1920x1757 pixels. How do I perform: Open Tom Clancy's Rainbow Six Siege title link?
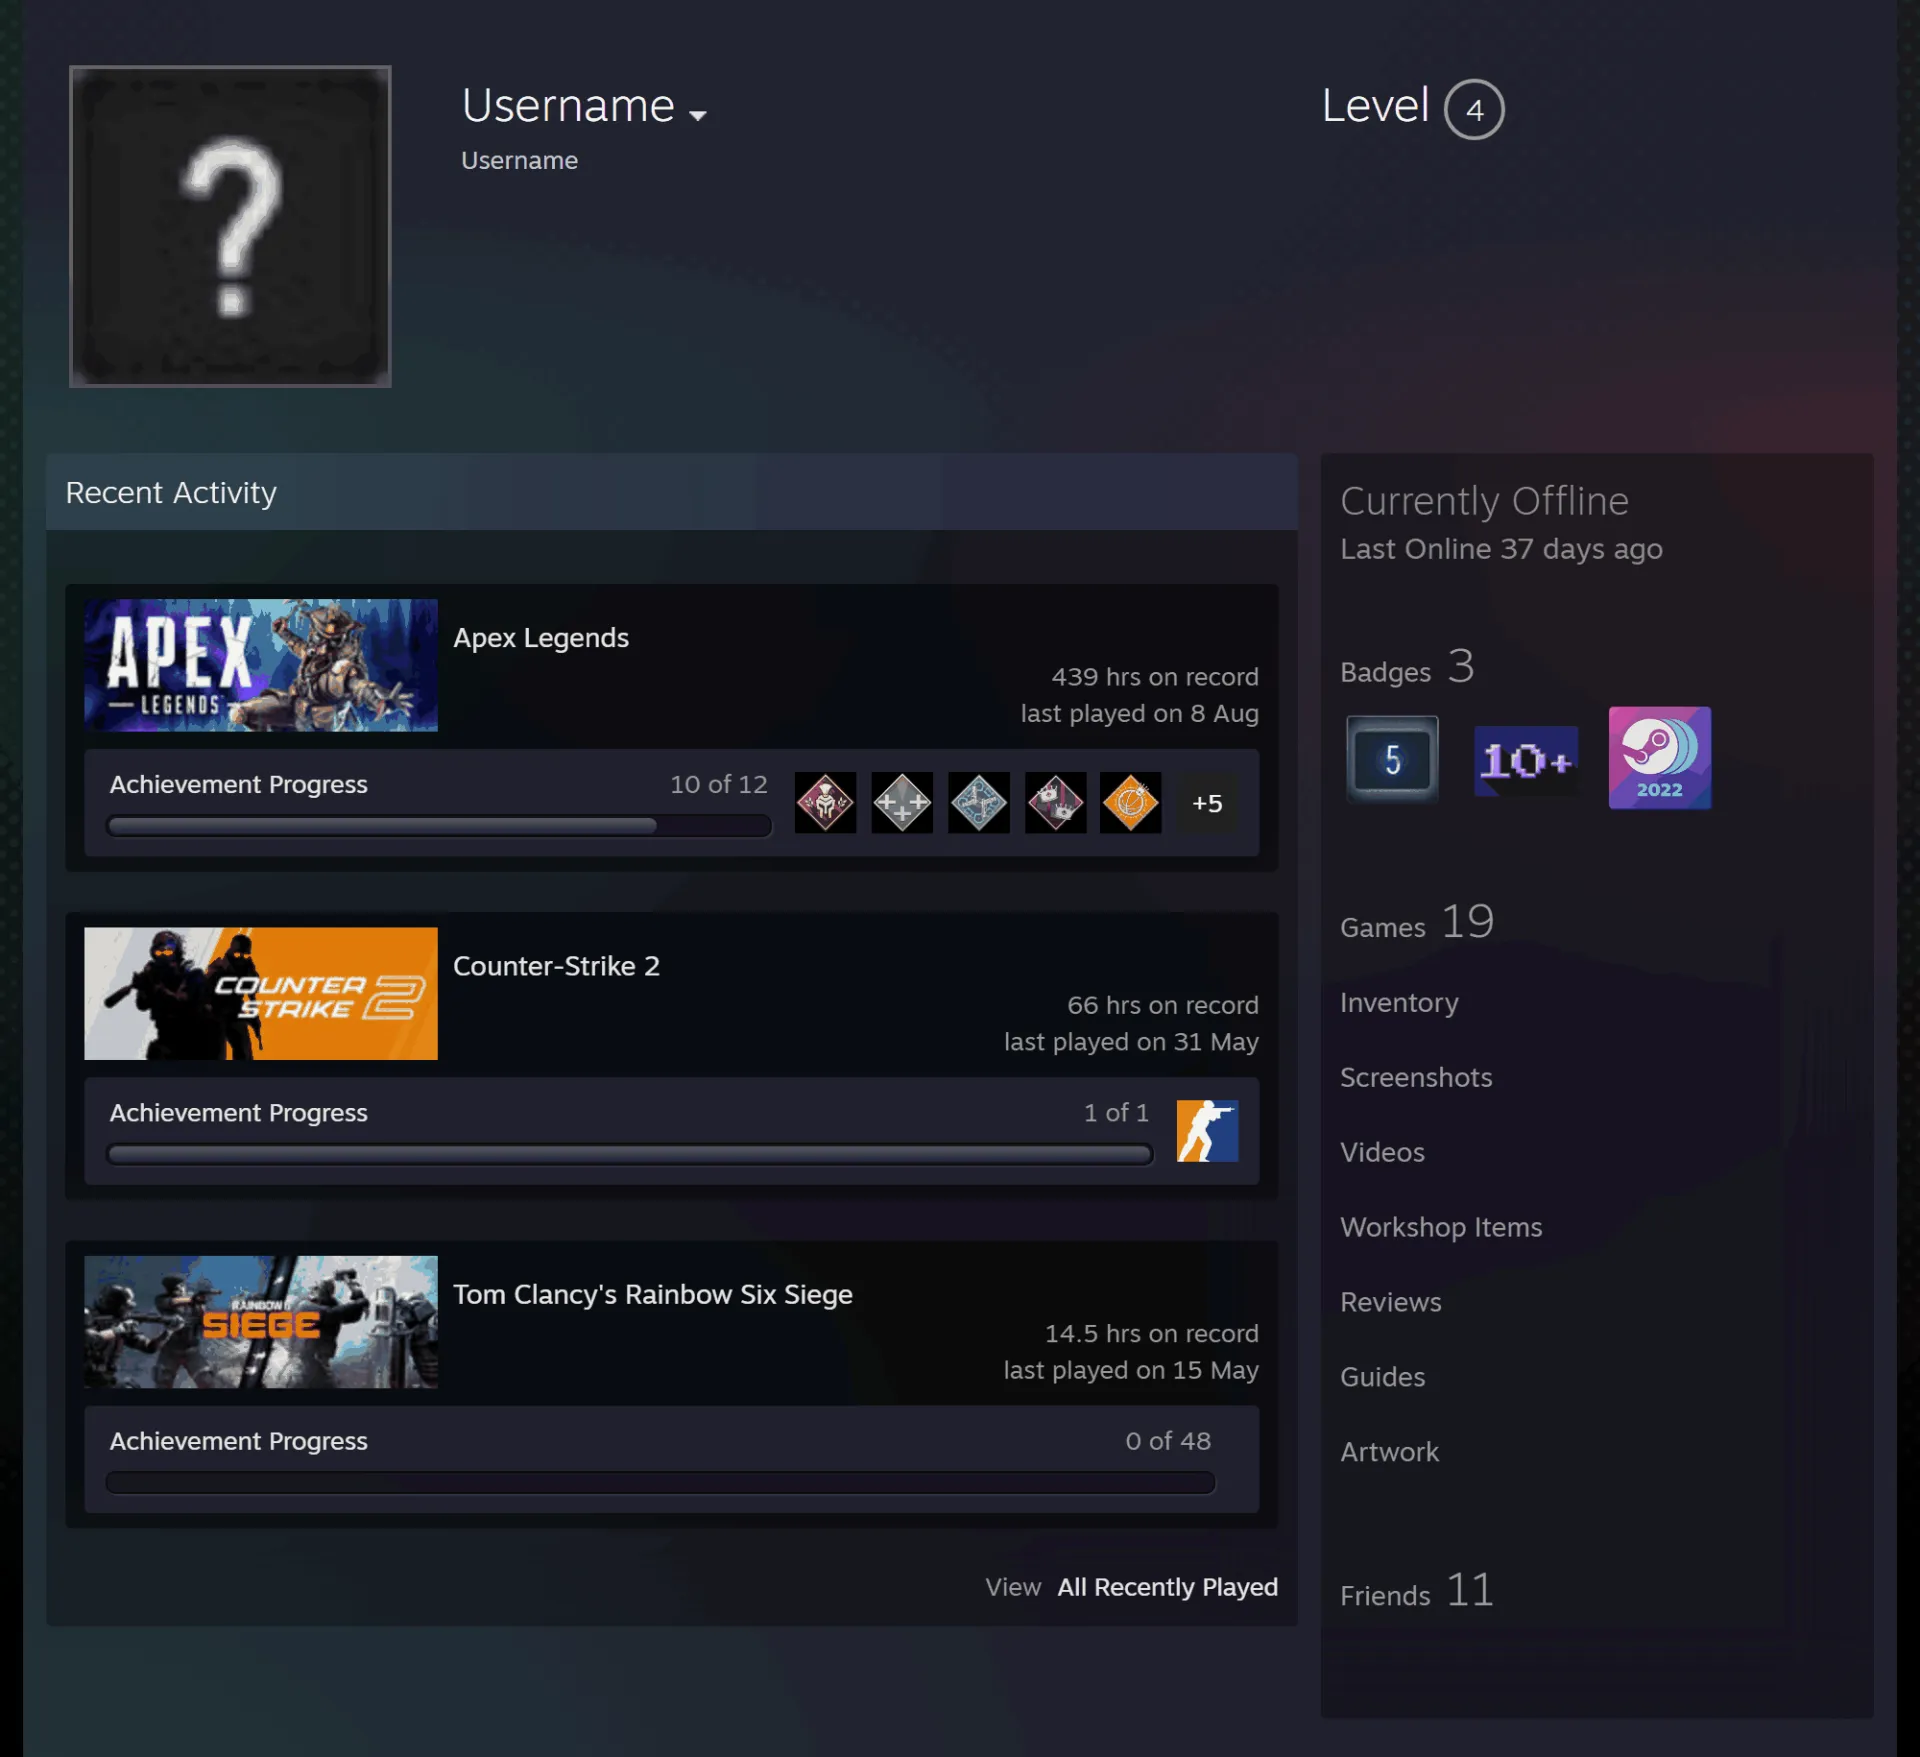[x=653, y=1294]
